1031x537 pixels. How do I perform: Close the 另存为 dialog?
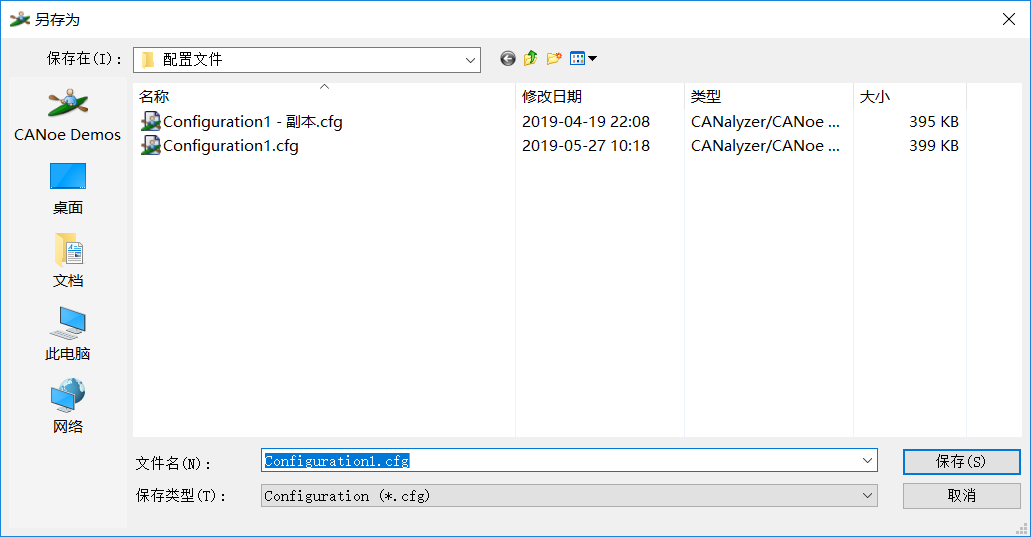pos(1009,19)
